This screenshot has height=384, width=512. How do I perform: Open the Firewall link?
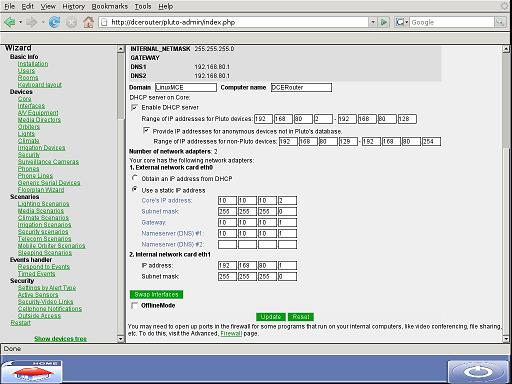point(231,333)
